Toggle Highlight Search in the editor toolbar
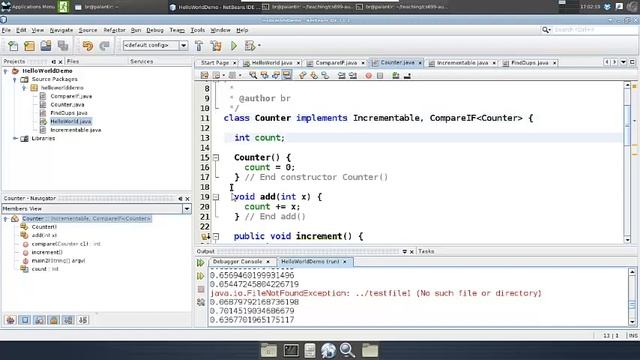The height and width of the screenshot is (360, 640). [287, 75]
